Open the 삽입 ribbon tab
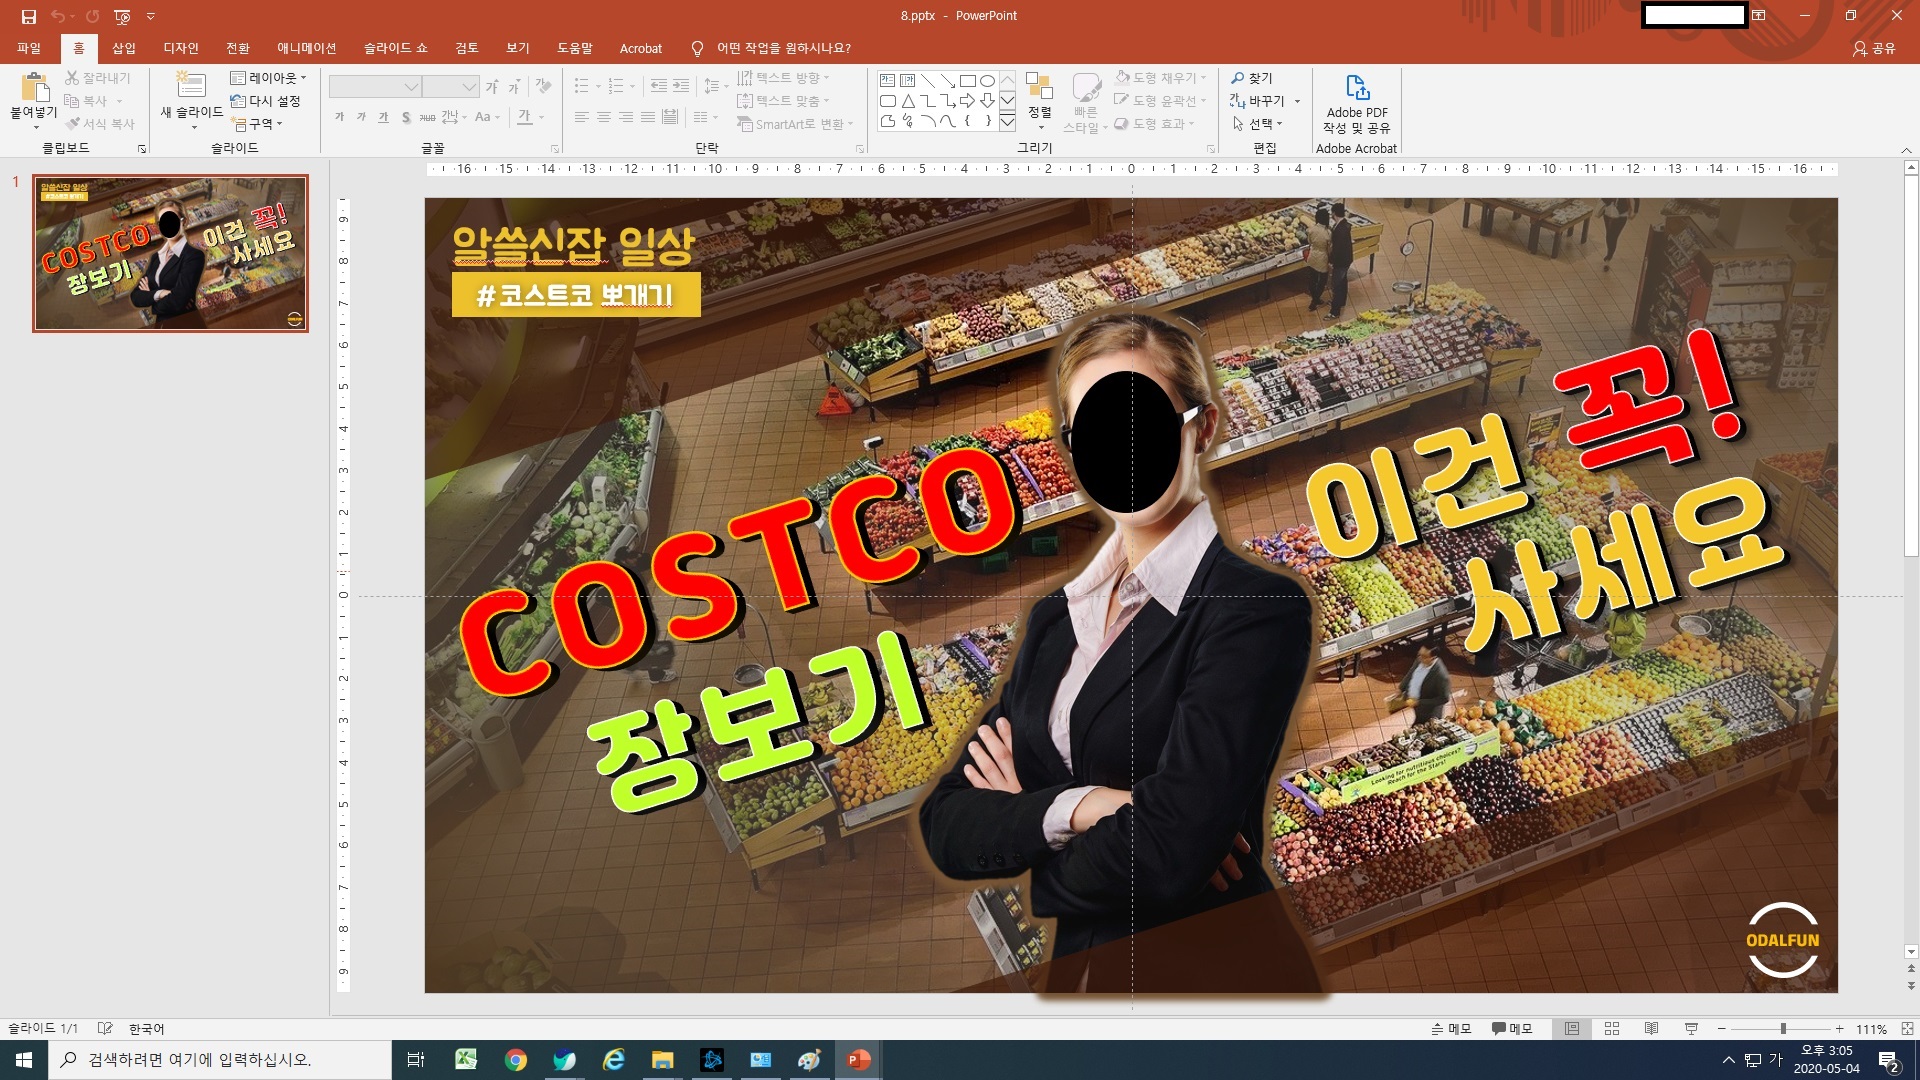The width and height of the screenshot is (1920, 1080). [124, 48]
